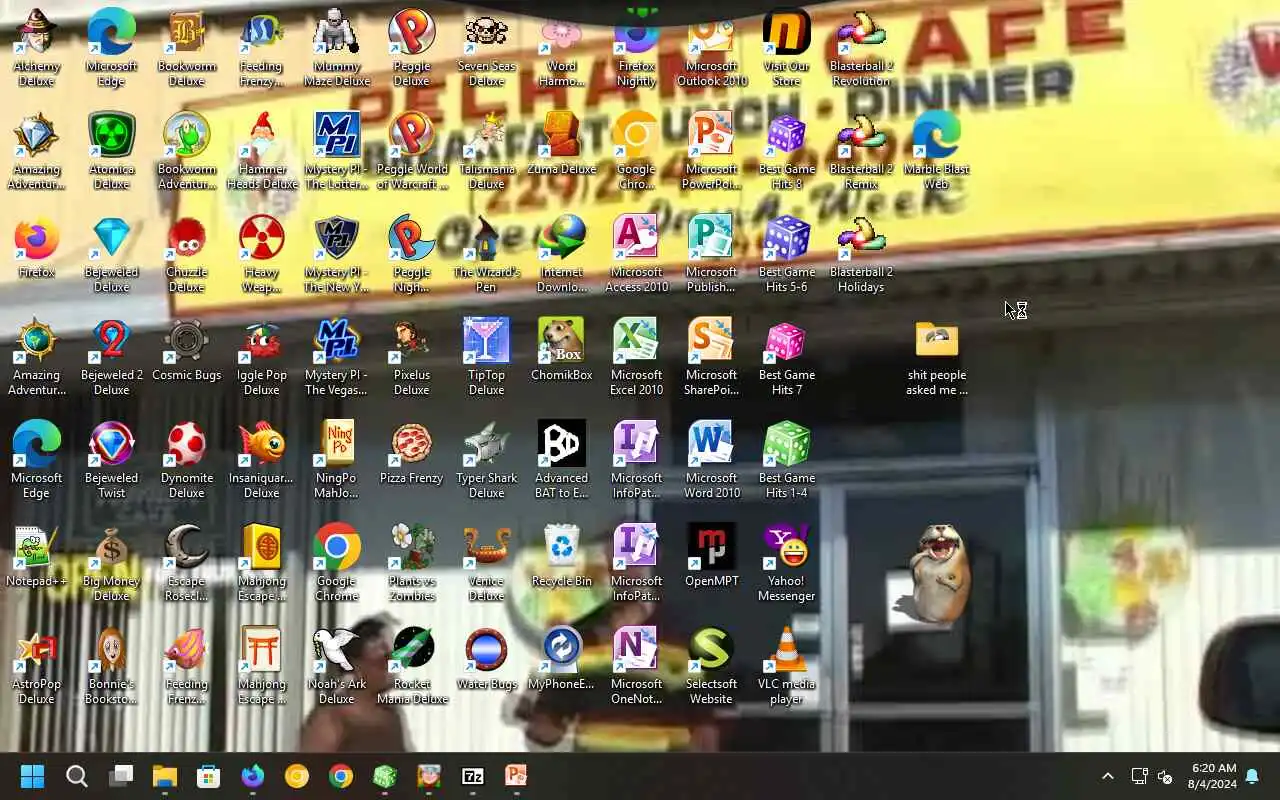1280x800 pixels.
Task: Open the Alchemy Deluxe desktop shortcut
Action: tap(37, 48)
